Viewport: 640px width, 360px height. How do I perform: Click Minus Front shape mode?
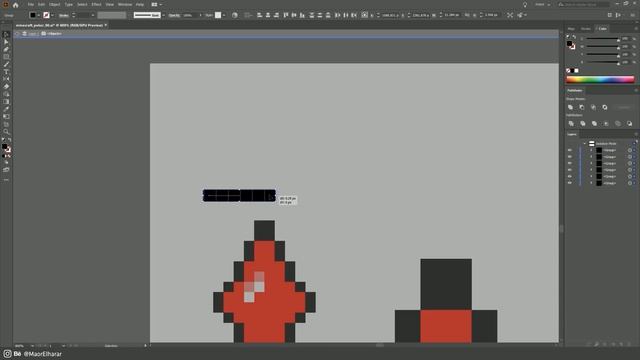582,107
